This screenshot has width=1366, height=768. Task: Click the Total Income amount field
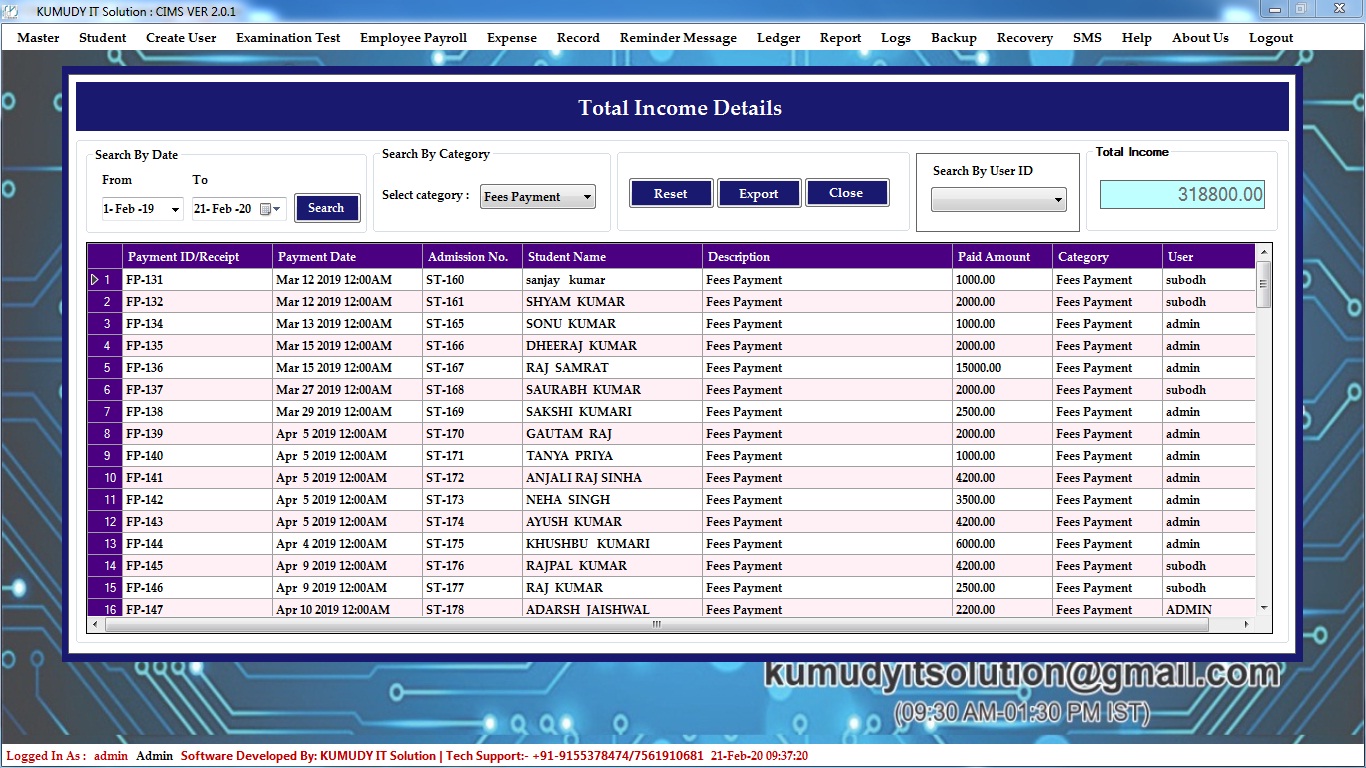pos(1182,194)
